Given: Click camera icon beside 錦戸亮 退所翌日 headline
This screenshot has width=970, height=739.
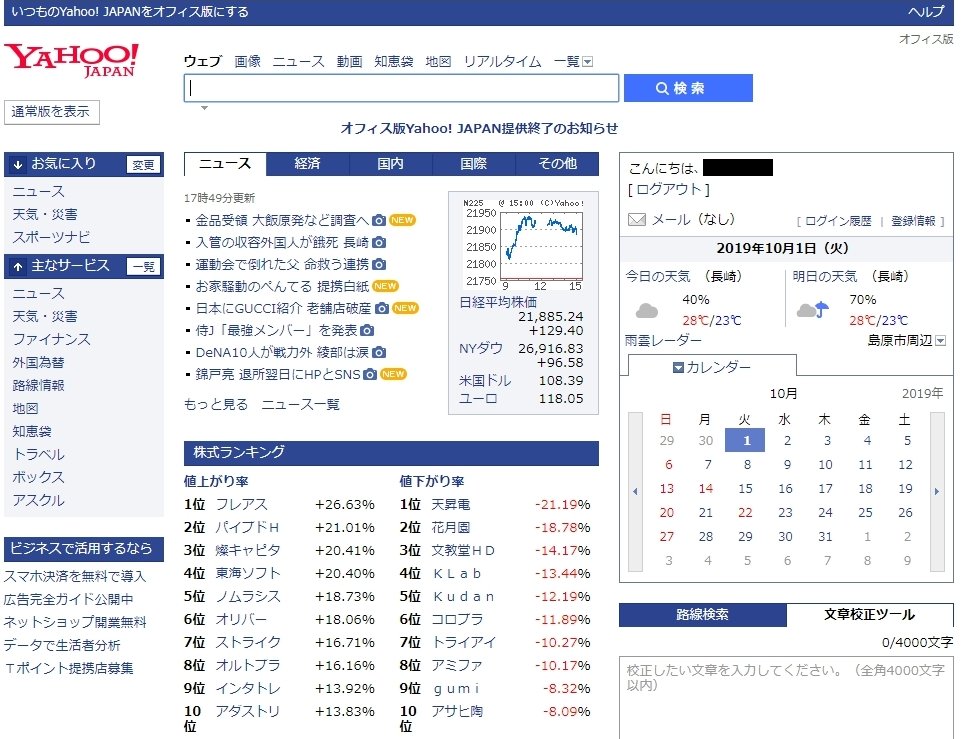Looking at the screenshot, I should click(x=370, y=374).
